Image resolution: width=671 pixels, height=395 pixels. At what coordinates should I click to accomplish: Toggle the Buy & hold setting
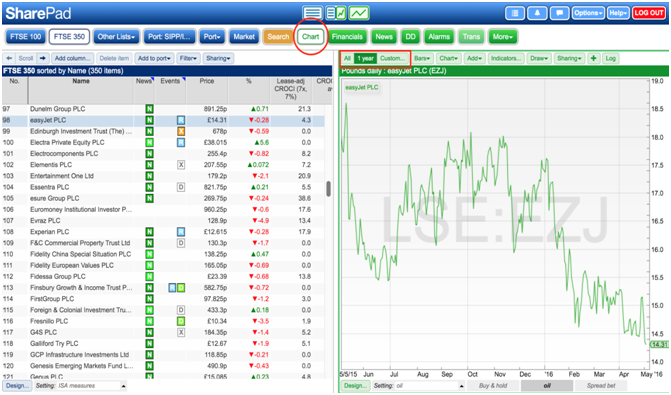pyautogui.click(x=493, y=386)
